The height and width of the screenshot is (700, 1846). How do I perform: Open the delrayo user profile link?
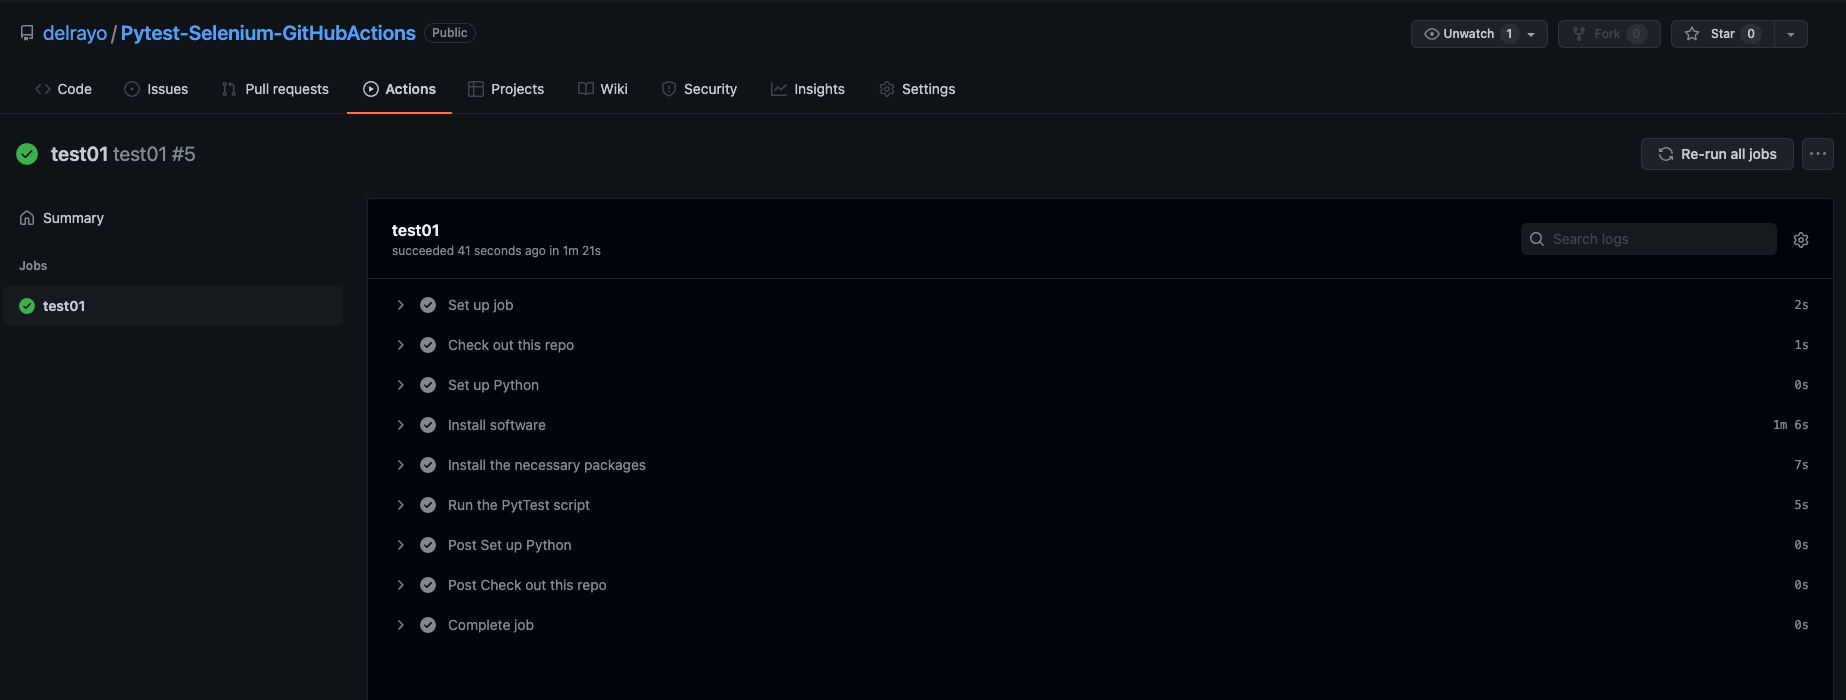75,33
